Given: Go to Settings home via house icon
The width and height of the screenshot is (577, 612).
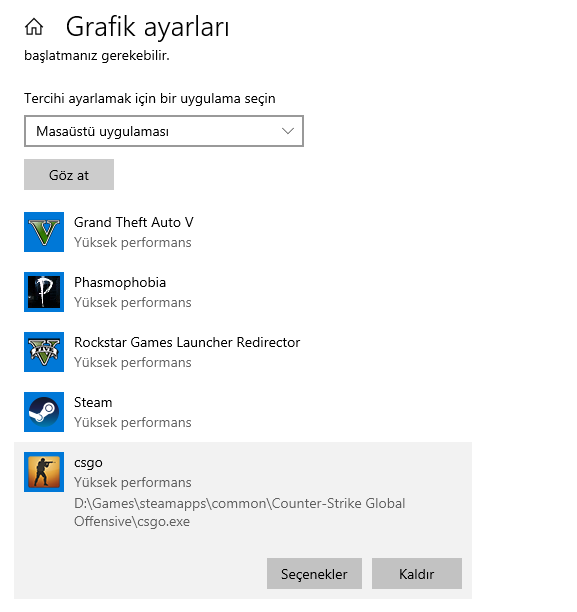Looking at the screenshot, I should (34, 27).
